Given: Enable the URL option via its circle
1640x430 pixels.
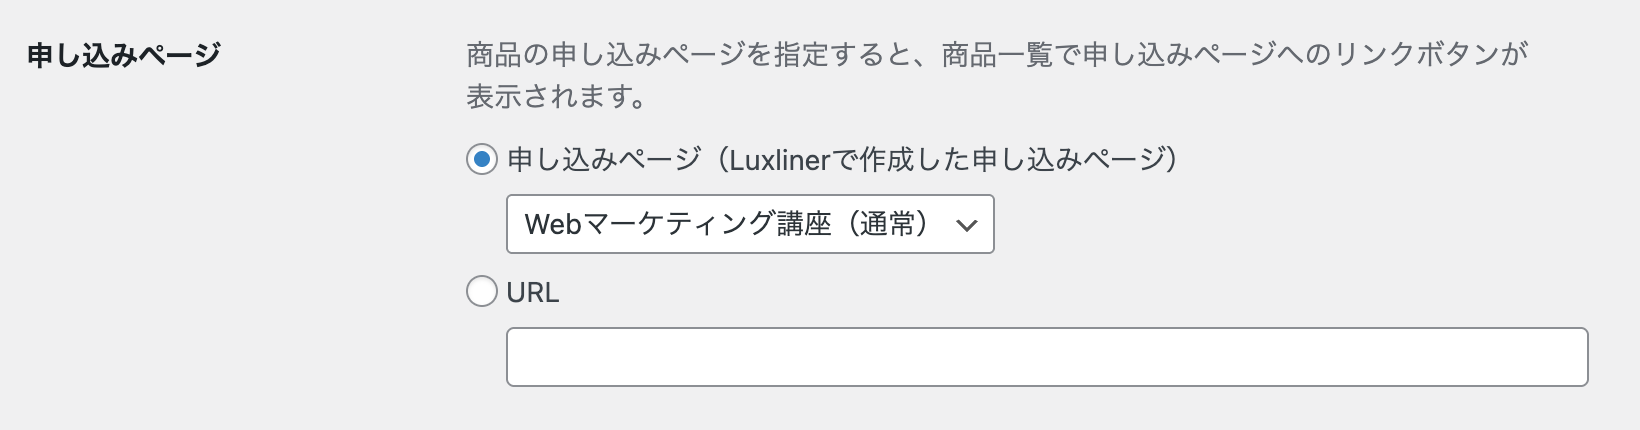Looking at the screenshot, I should point(482,292).
